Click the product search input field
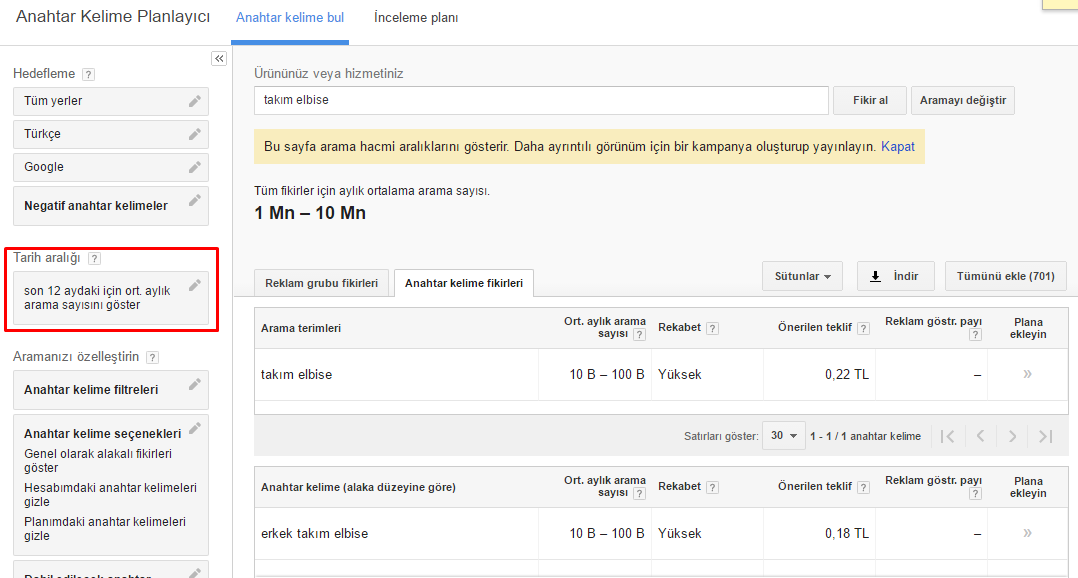1078x578 pixels. [x=541, y=100]
